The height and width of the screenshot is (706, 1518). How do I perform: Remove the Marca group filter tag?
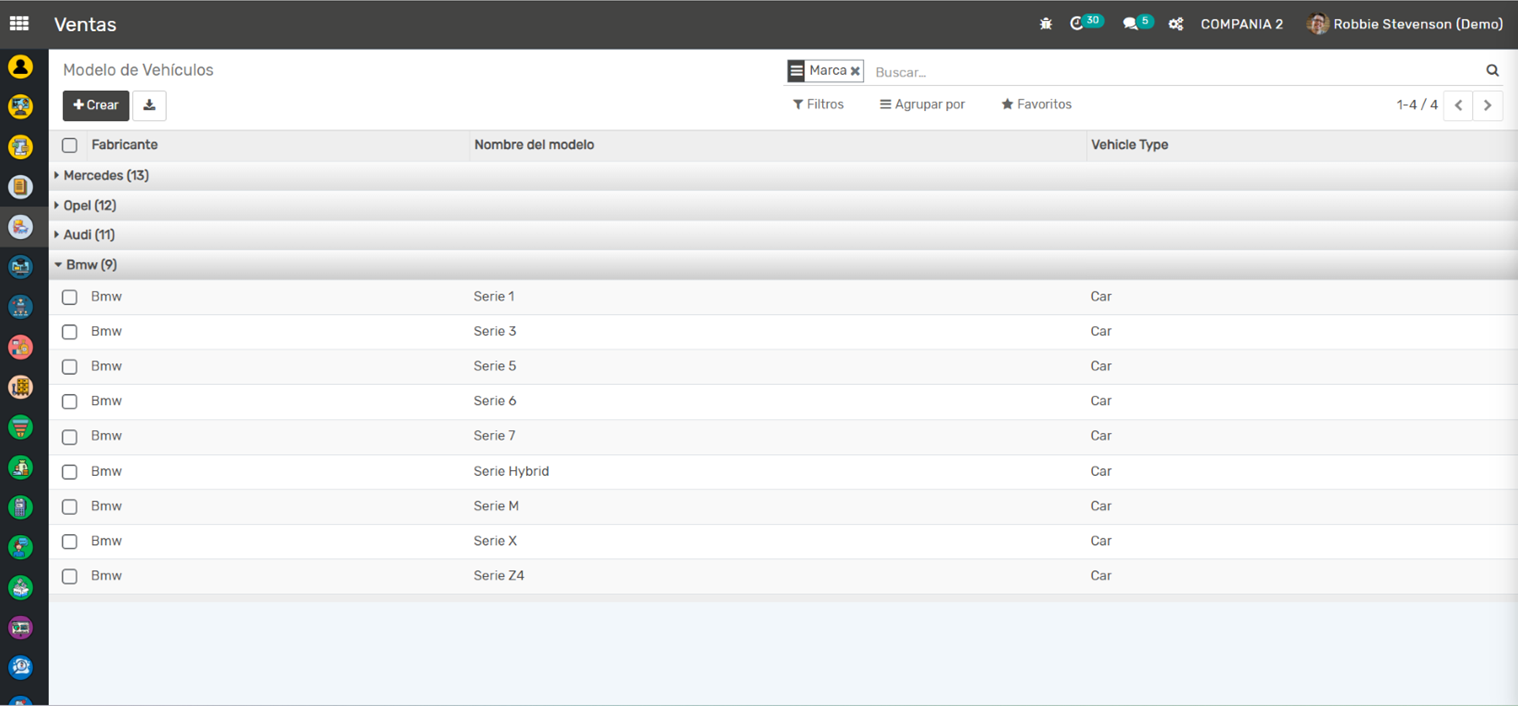(x=855, y=71)
